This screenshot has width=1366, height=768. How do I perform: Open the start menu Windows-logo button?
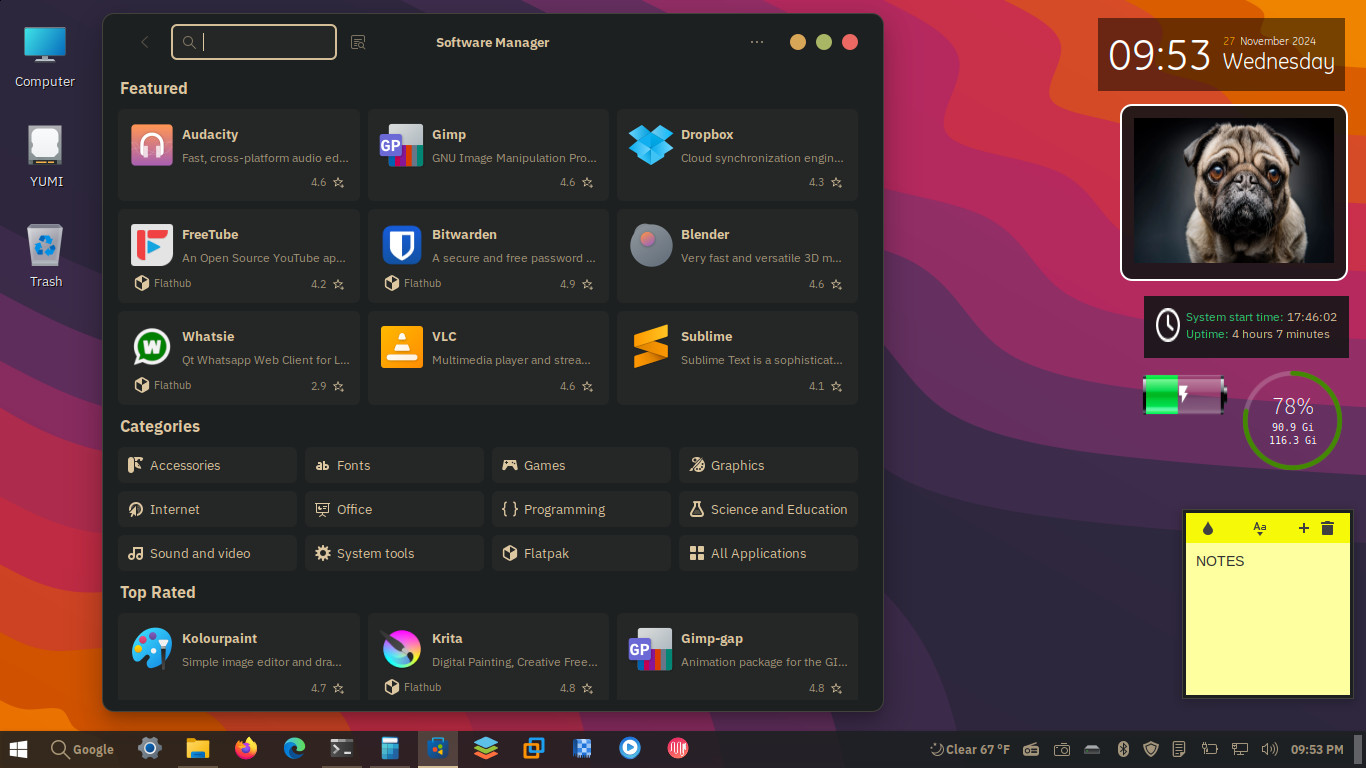(19, 748)
